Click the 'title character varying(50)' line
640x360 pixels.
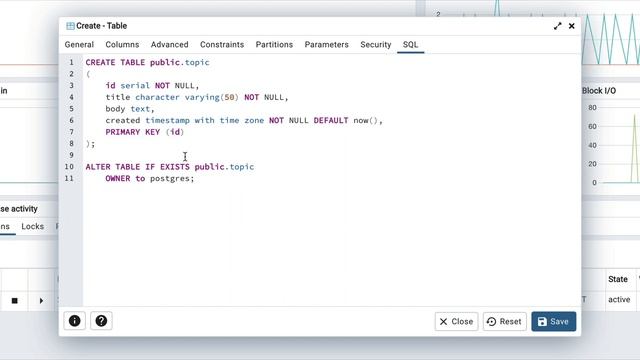pos(197,97)
